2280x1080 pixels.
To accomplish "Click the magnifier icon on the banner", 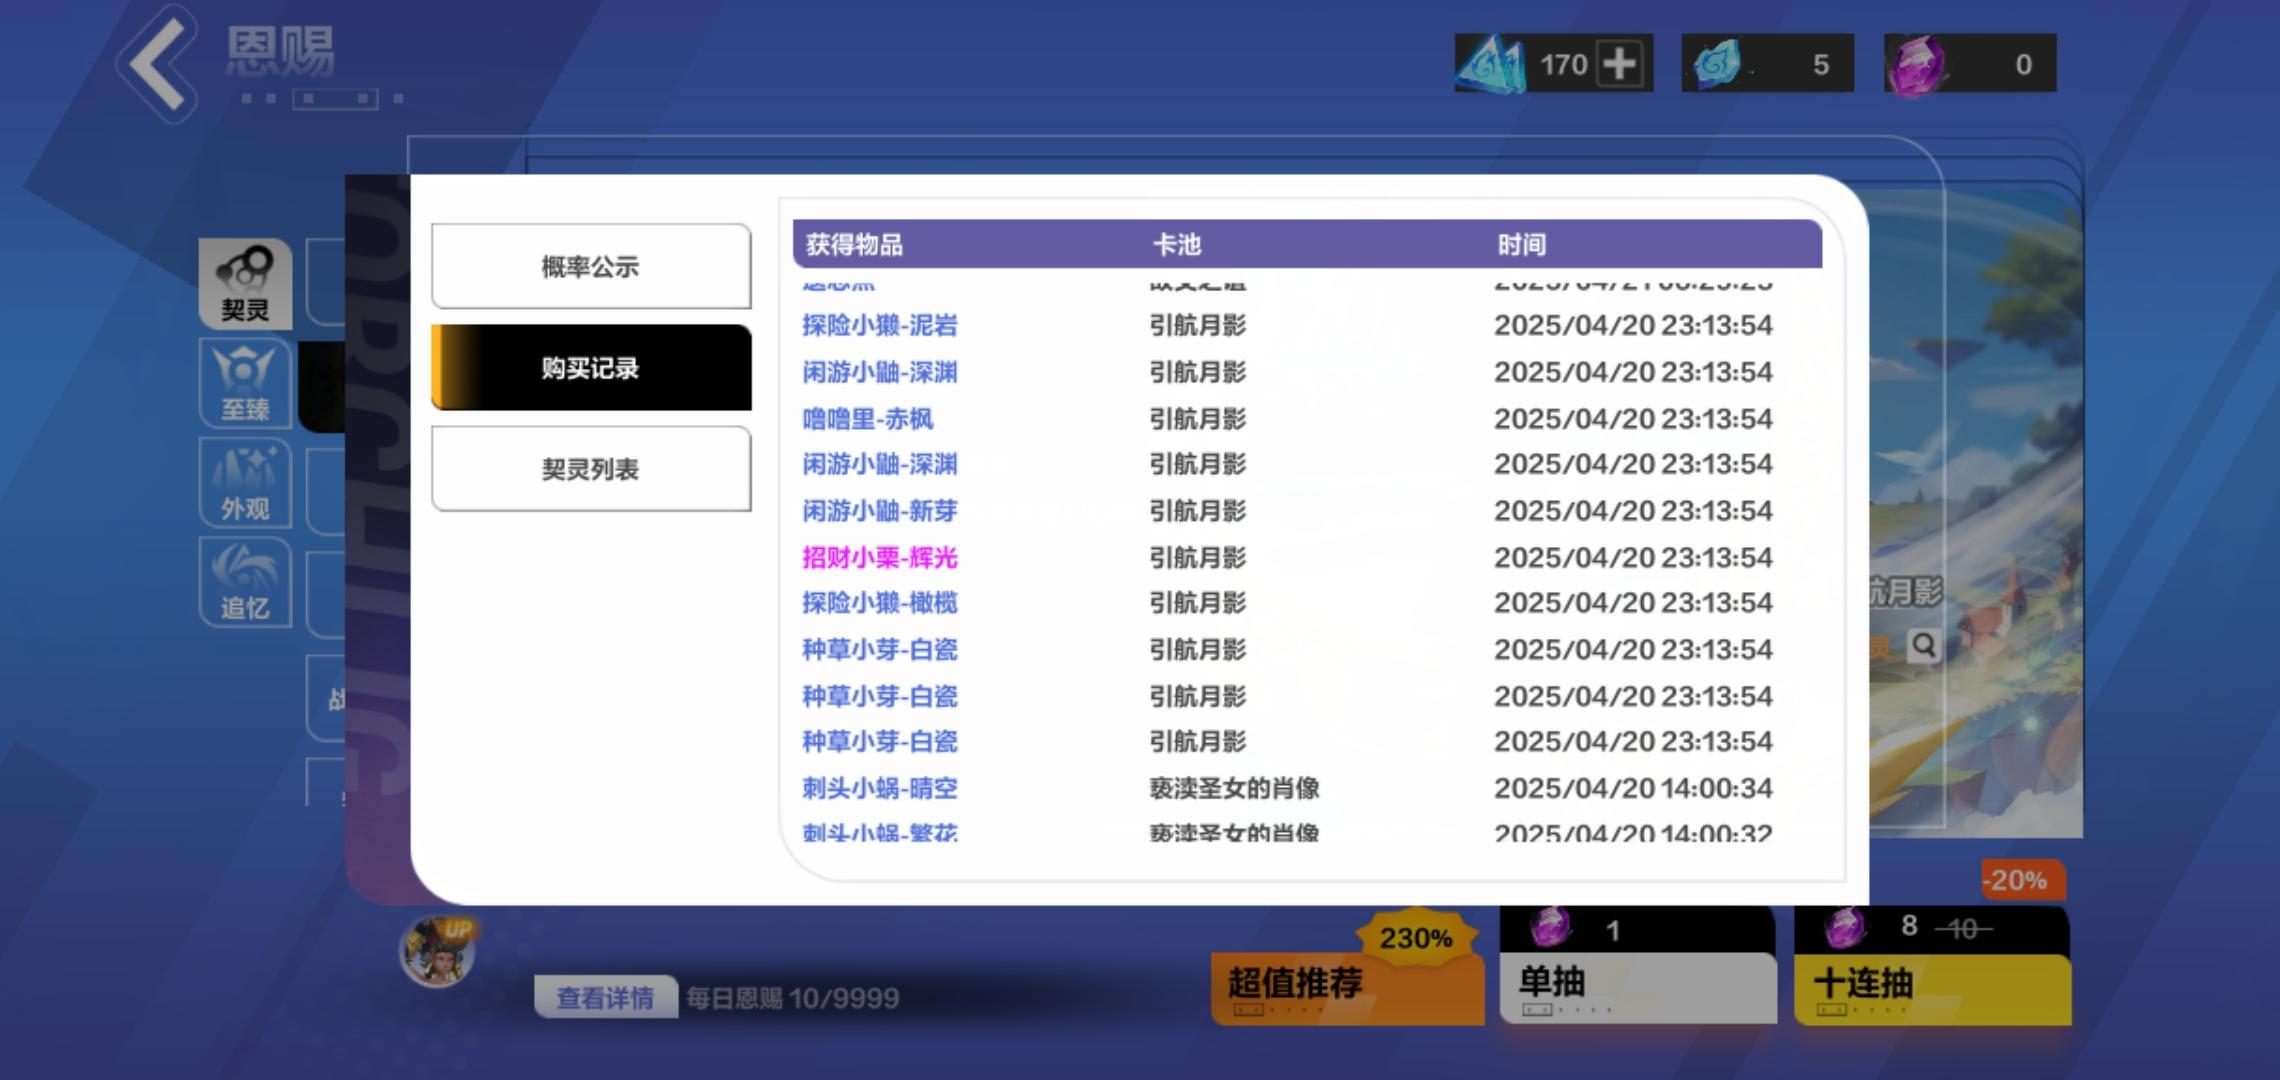I will [x=1923, y=646].
